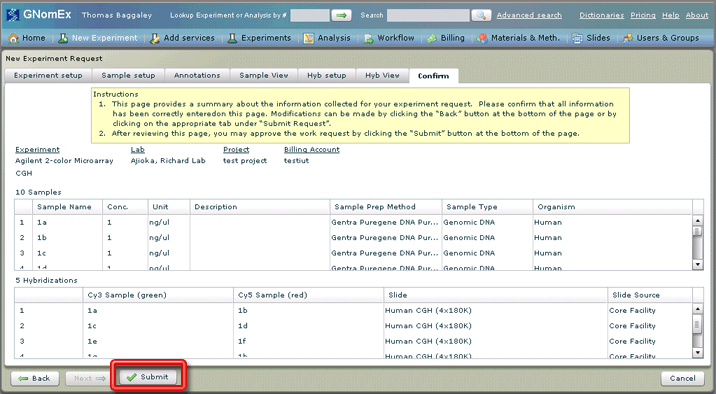This screenshot has width=716, height=394.
Task: Click the GNomEx logo icon
Action: (x=13, y=15)
